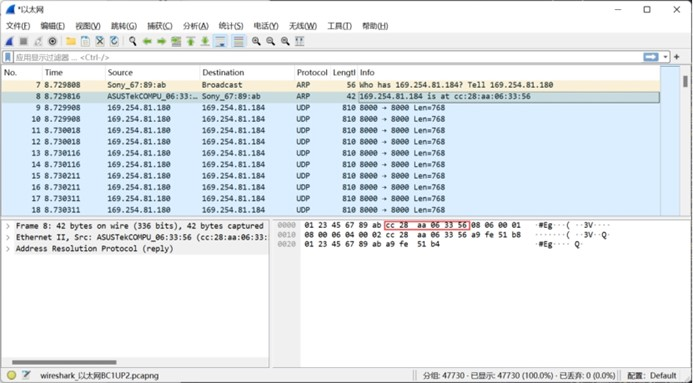Click the find packet magnifier icon
Viewport: 693px width, 383px height.
133,42
